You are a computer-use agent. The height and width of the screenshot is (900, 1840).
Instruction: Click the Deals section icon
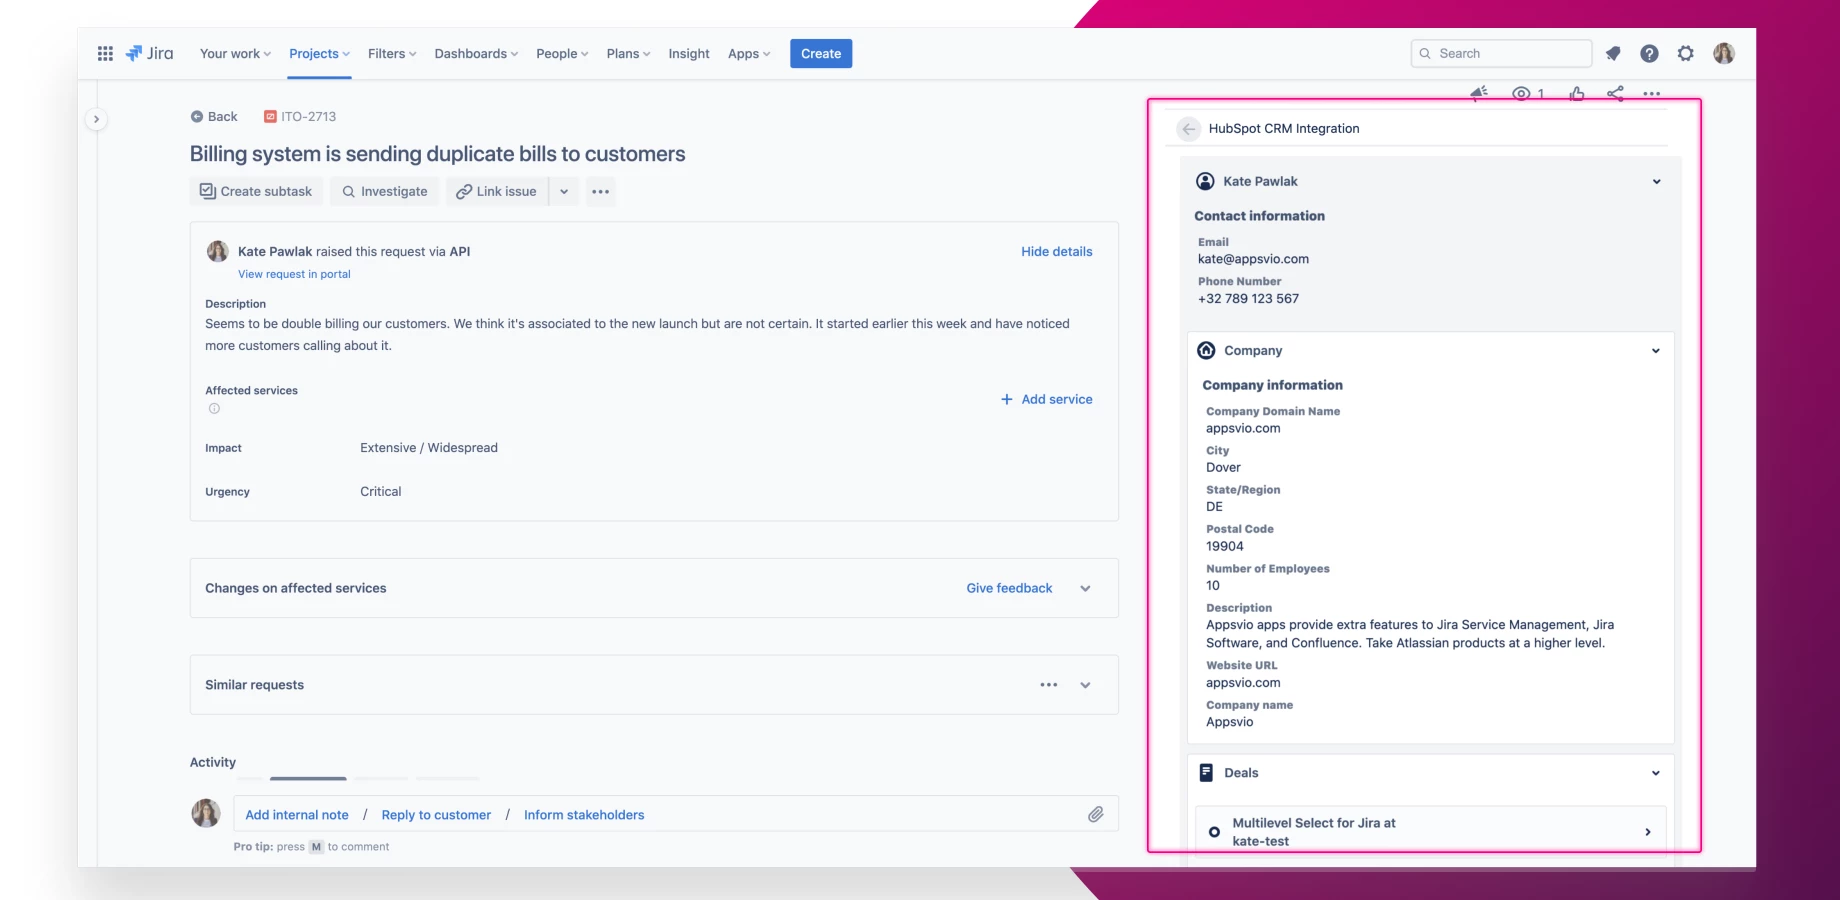(x=1206, y=773)
